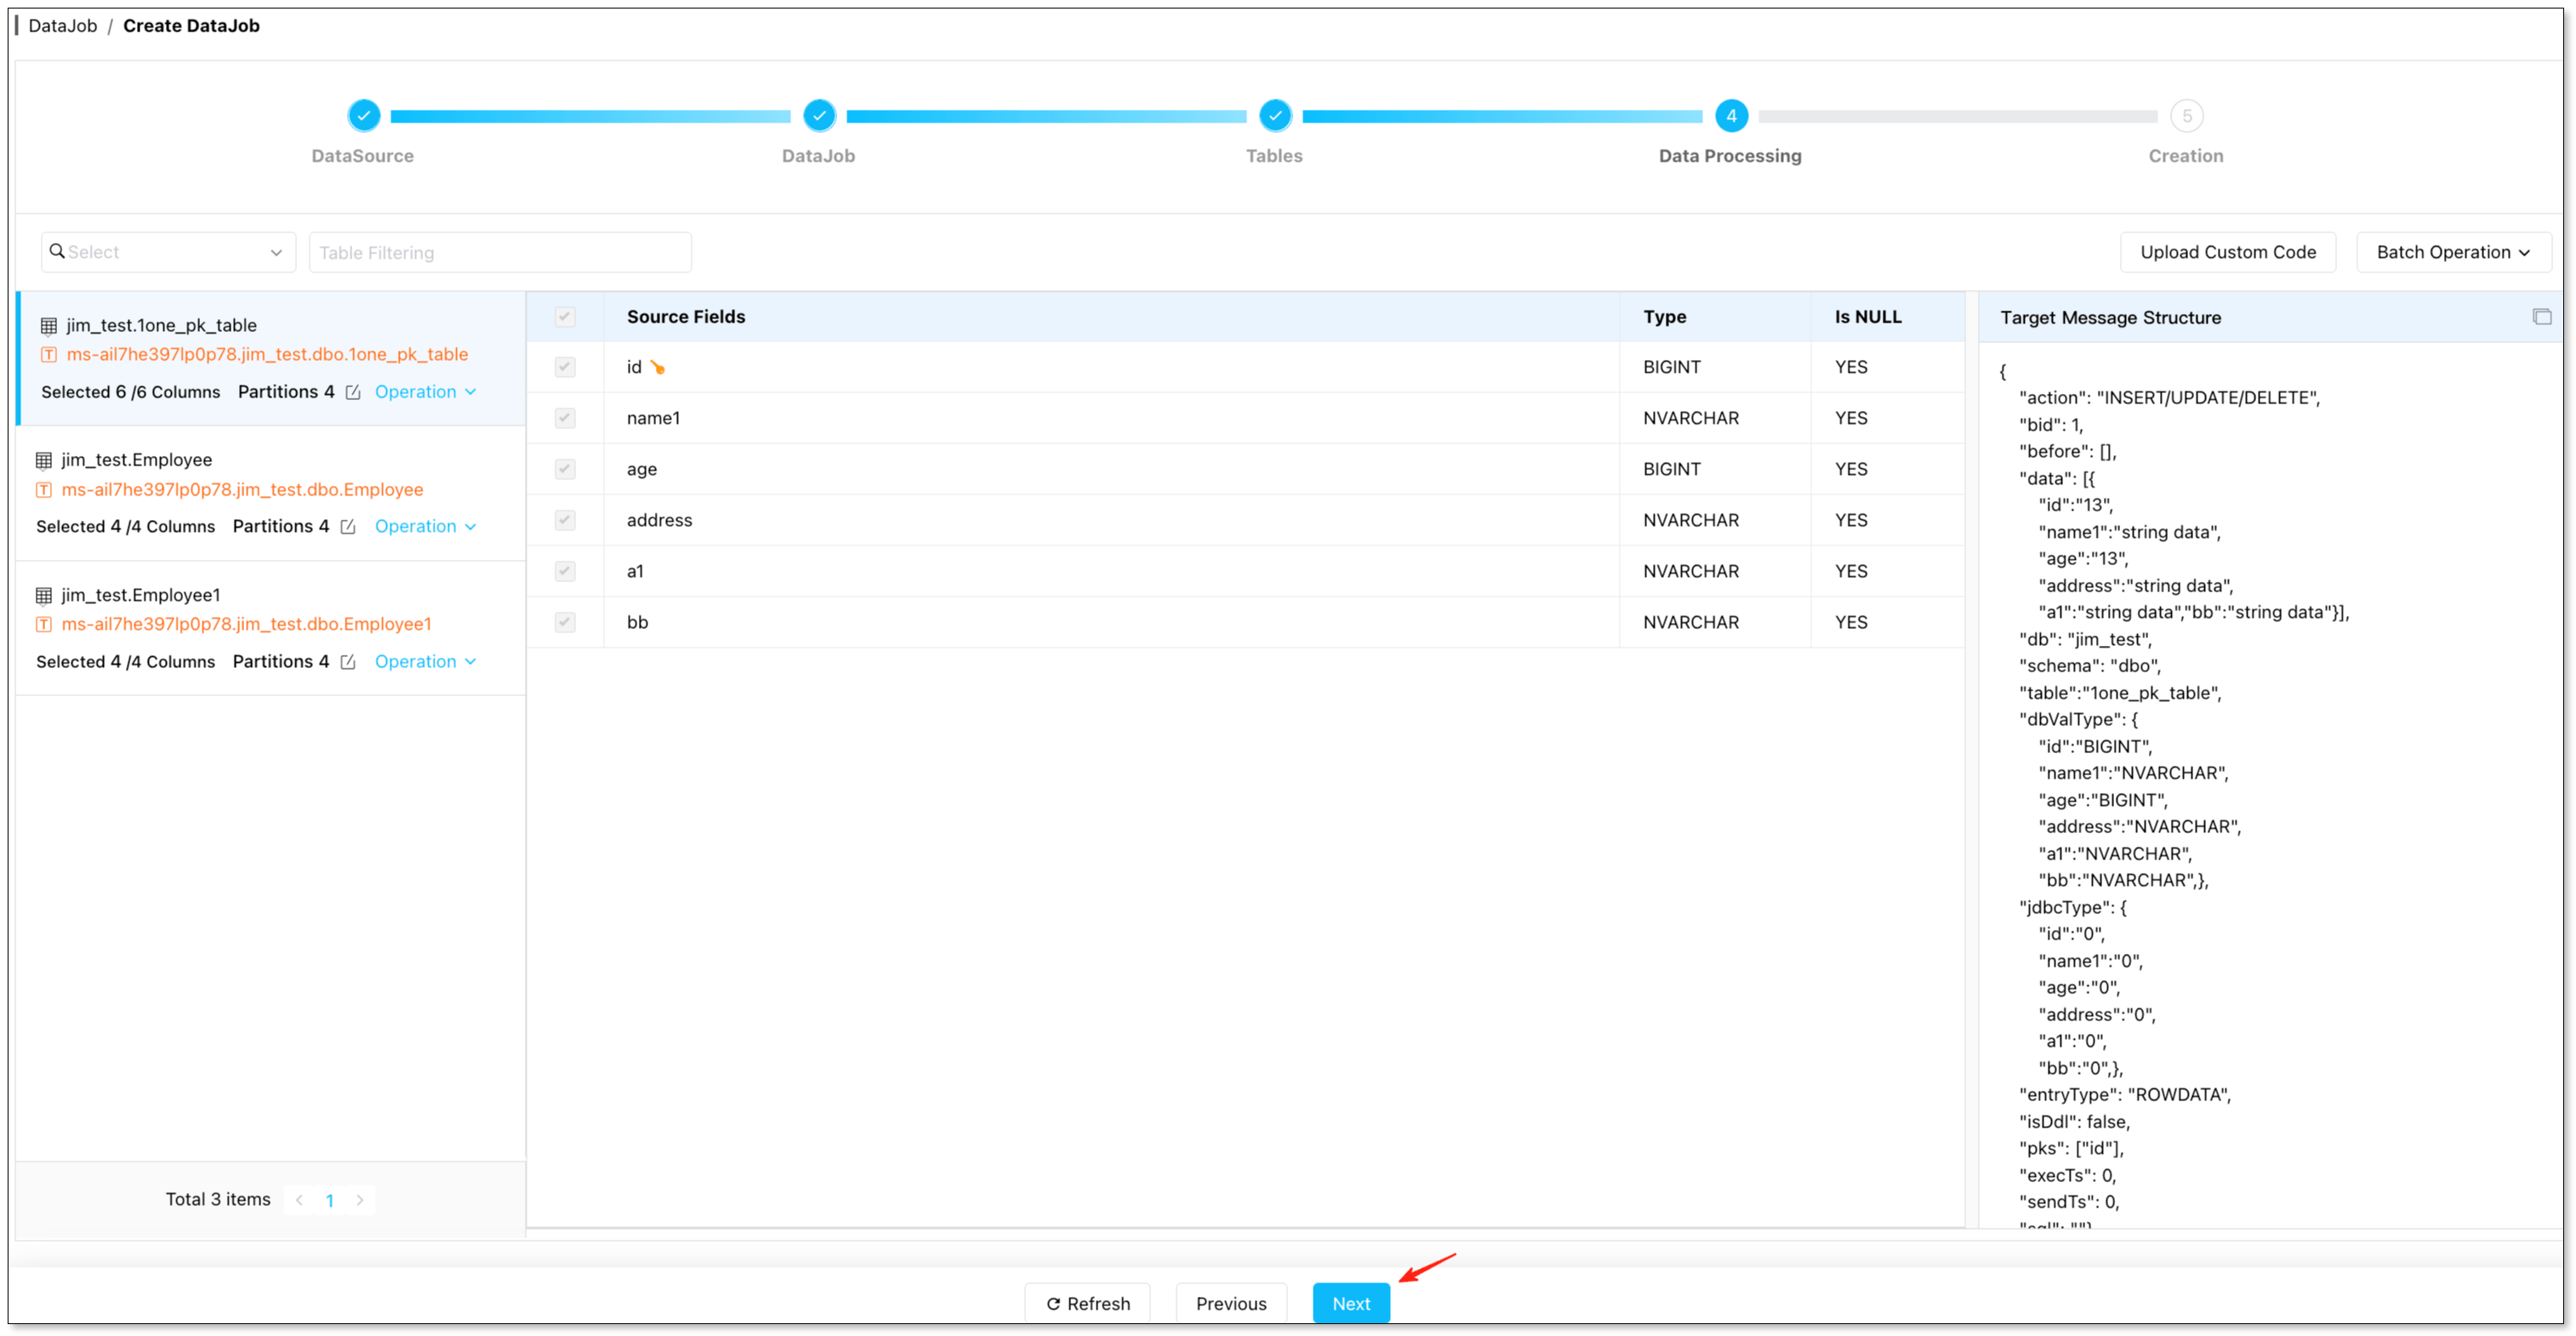The image size is (2576, 1336).
Task: Open the Select dropdown filter
Action: pyautogui.click(x=168, y=252)
